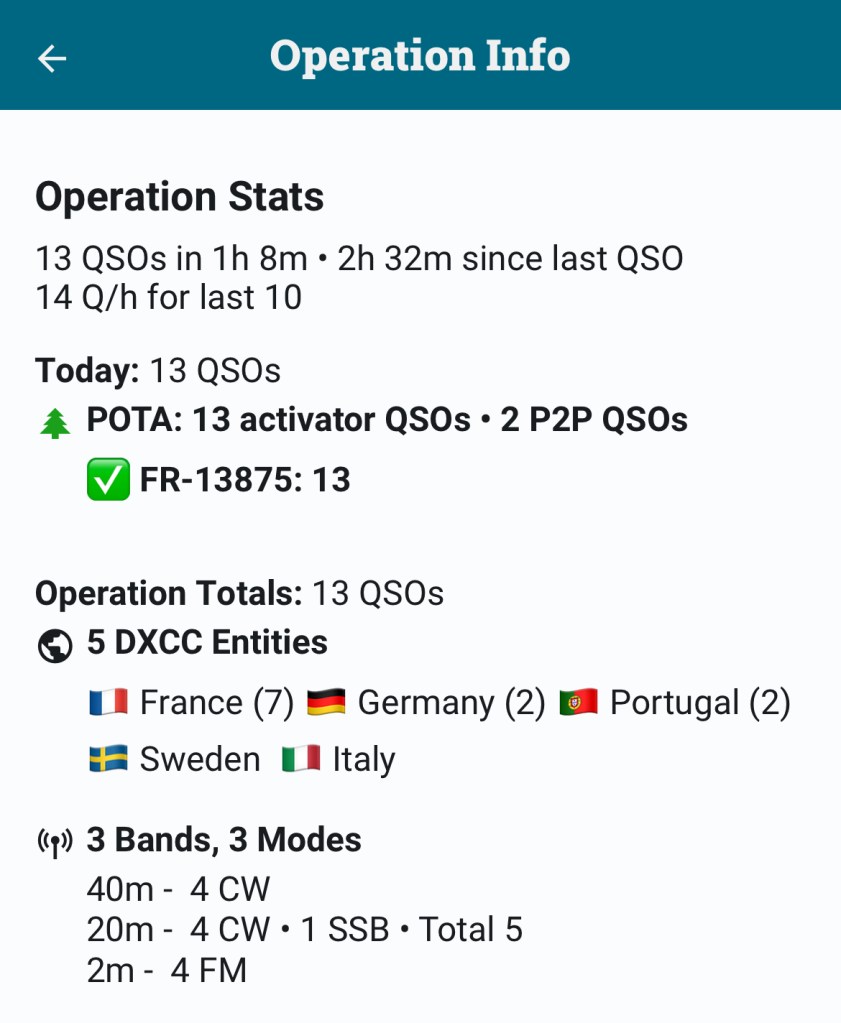Screen dimensions: 841x1023
Task: Click the green POTA tree icon
Action: click(55, 423)
